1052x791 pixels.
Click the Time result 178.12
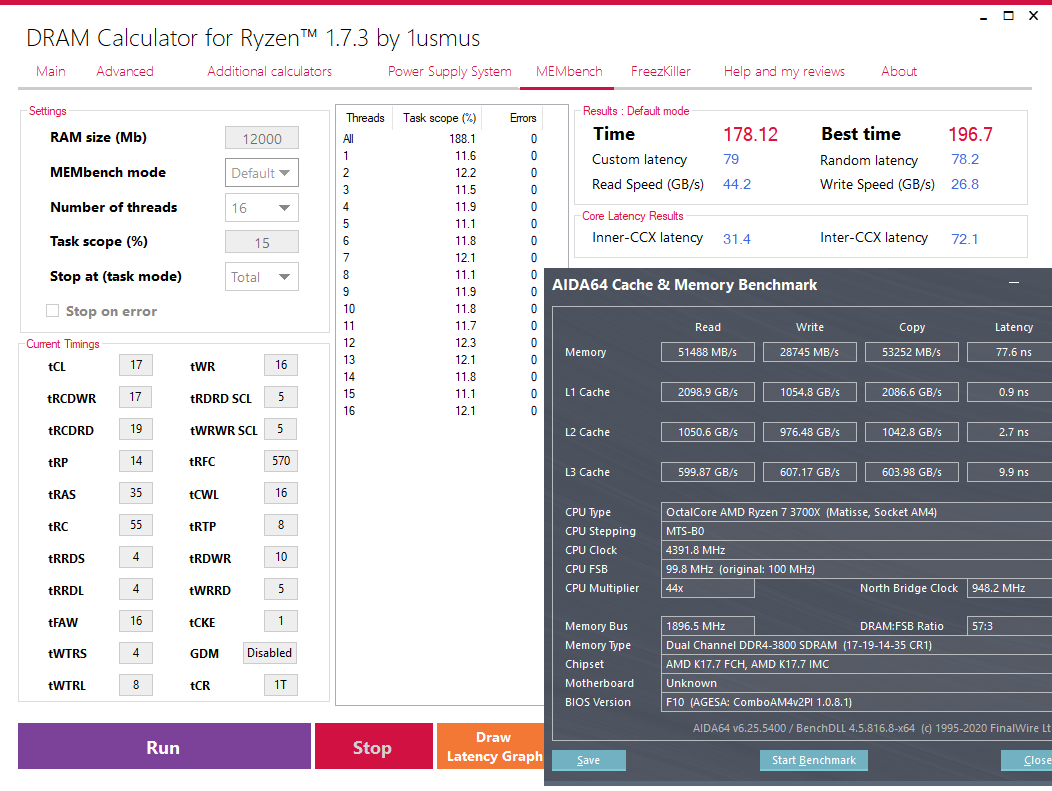750,134
